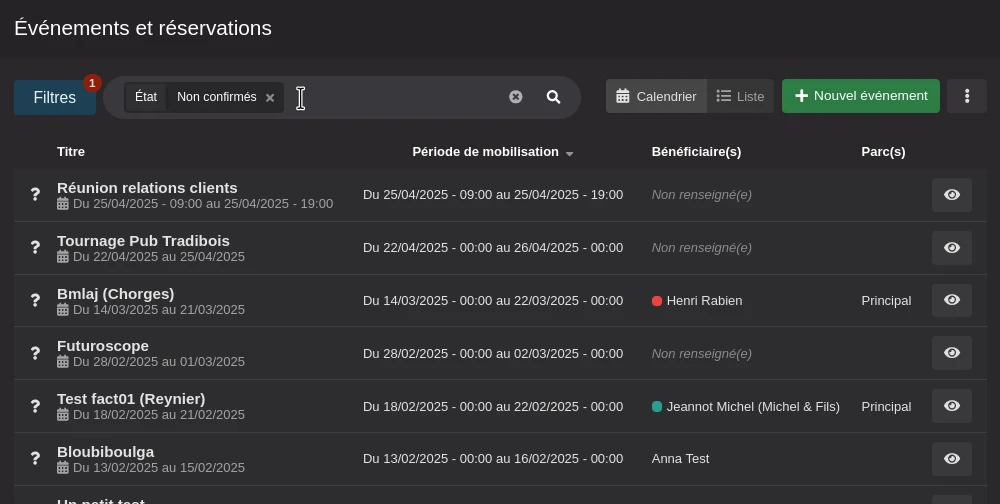Click the search magnifying glass icon
This screenshot has width=1000, height=504.
pyautogui.click(x=553, y=97)
